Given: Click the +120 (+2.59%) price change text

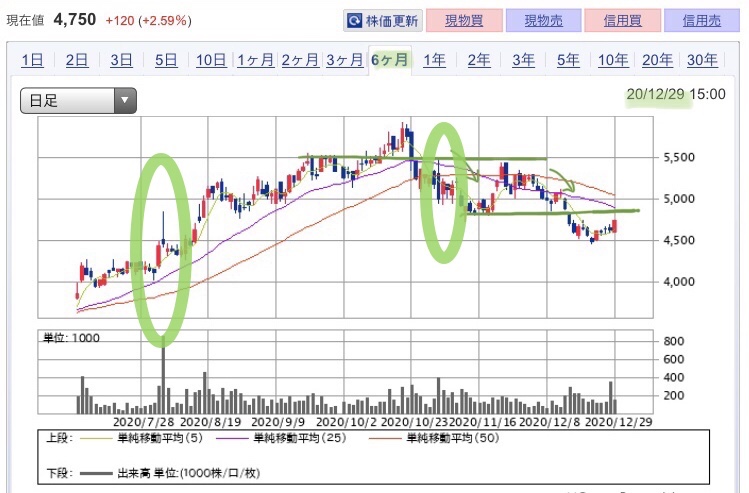Looking at the screenshot, I should click(x=149, y=21).
